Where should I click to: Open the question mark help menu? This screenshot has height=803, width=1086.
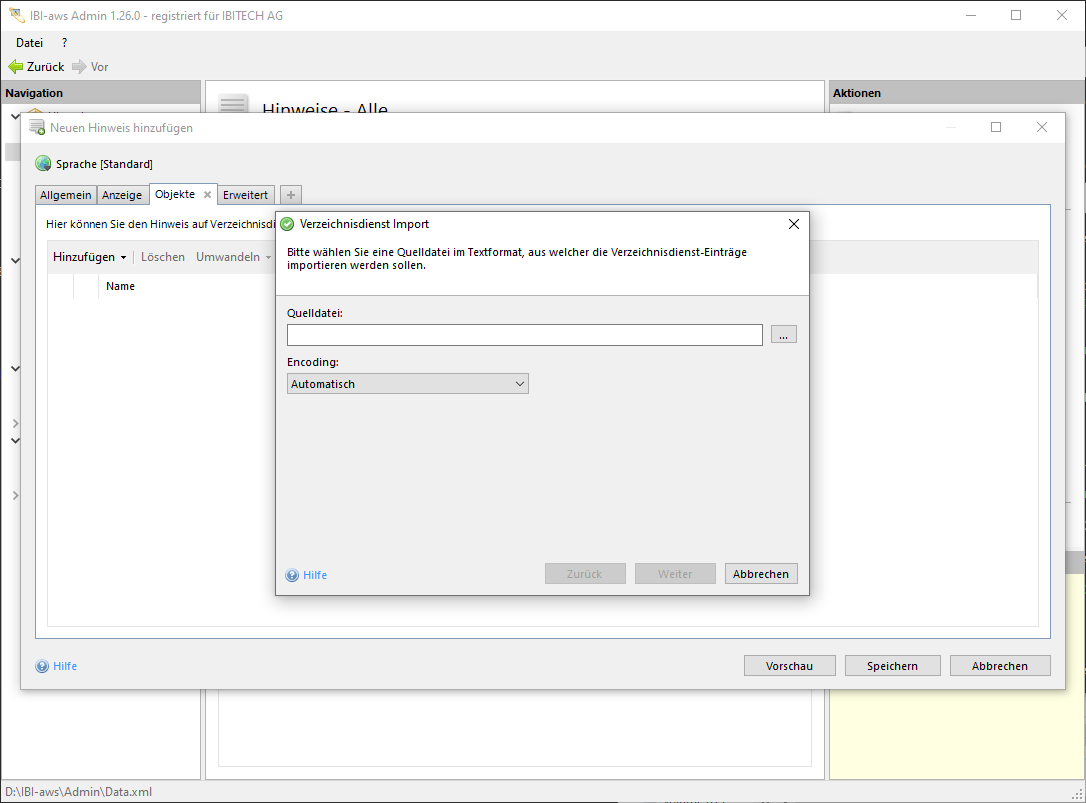[65, 43]
